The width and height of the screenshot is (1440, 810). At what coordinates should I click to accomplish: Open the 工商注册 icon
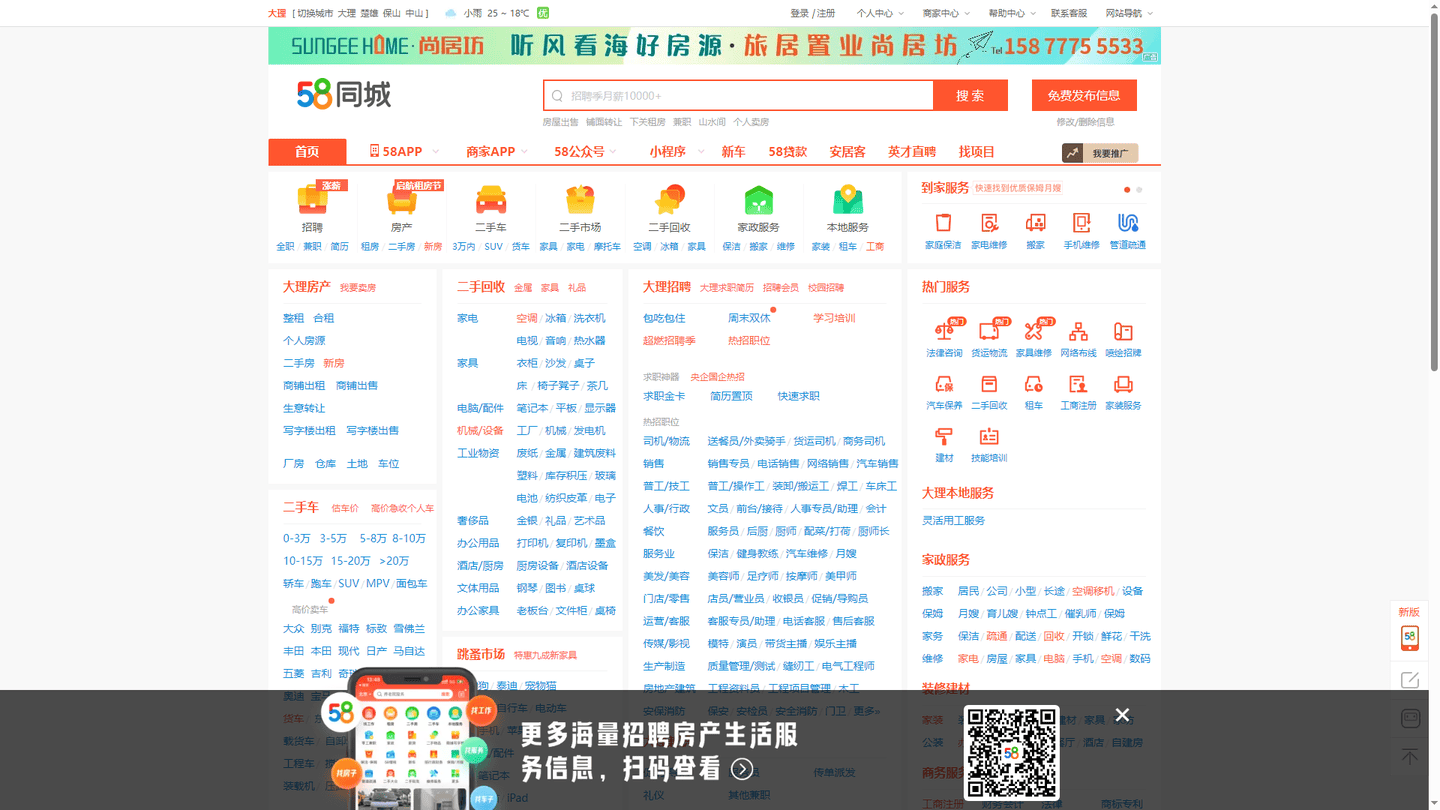click(1078, 384)
